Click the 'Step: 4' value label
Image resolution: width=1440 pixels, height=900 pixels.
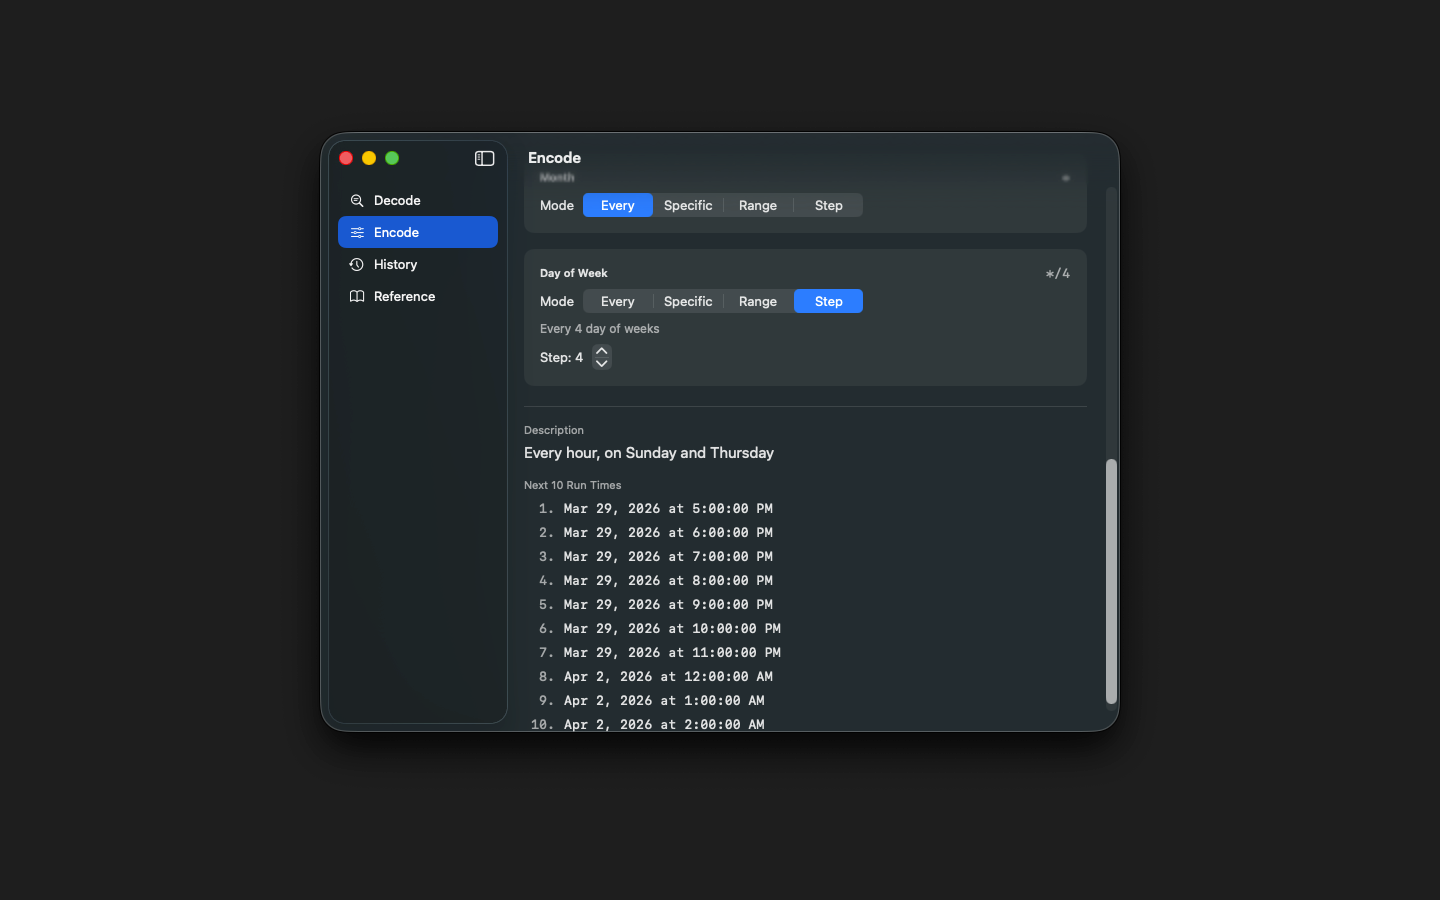tap(561, 357)
